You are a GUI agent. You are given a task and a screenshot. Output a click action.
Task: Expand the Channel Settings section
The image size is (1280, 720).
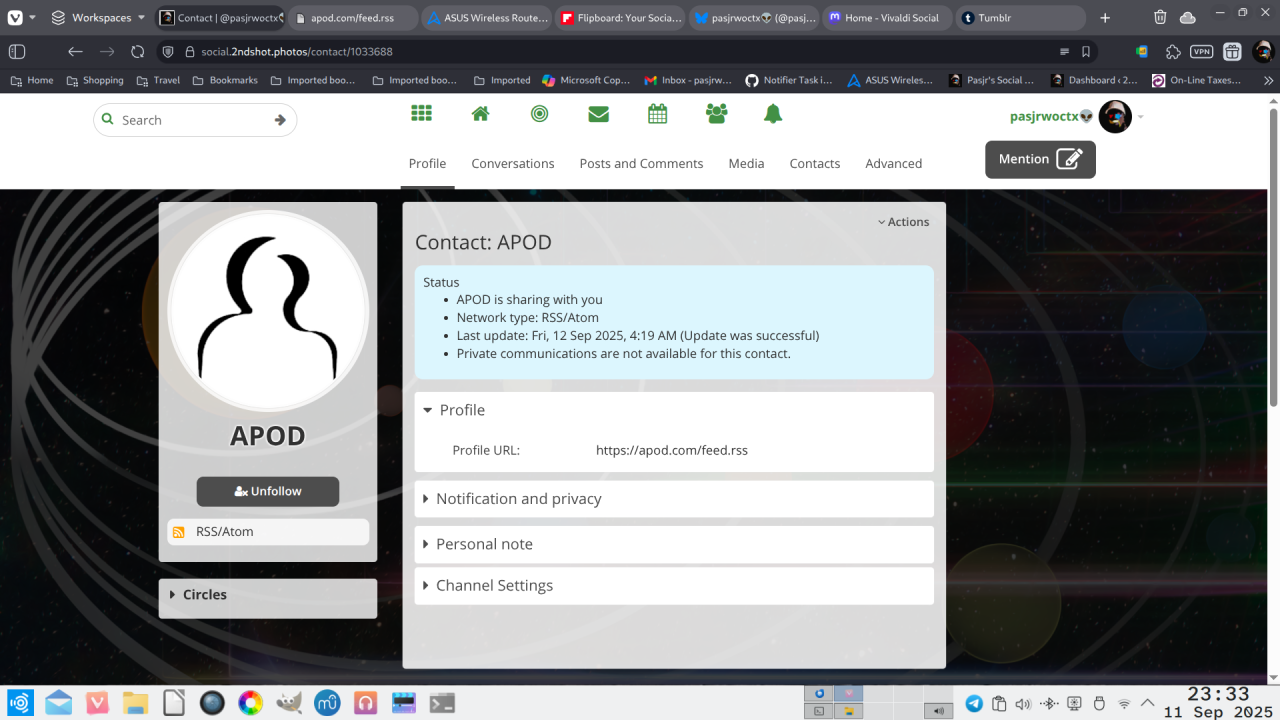(493, 586)
